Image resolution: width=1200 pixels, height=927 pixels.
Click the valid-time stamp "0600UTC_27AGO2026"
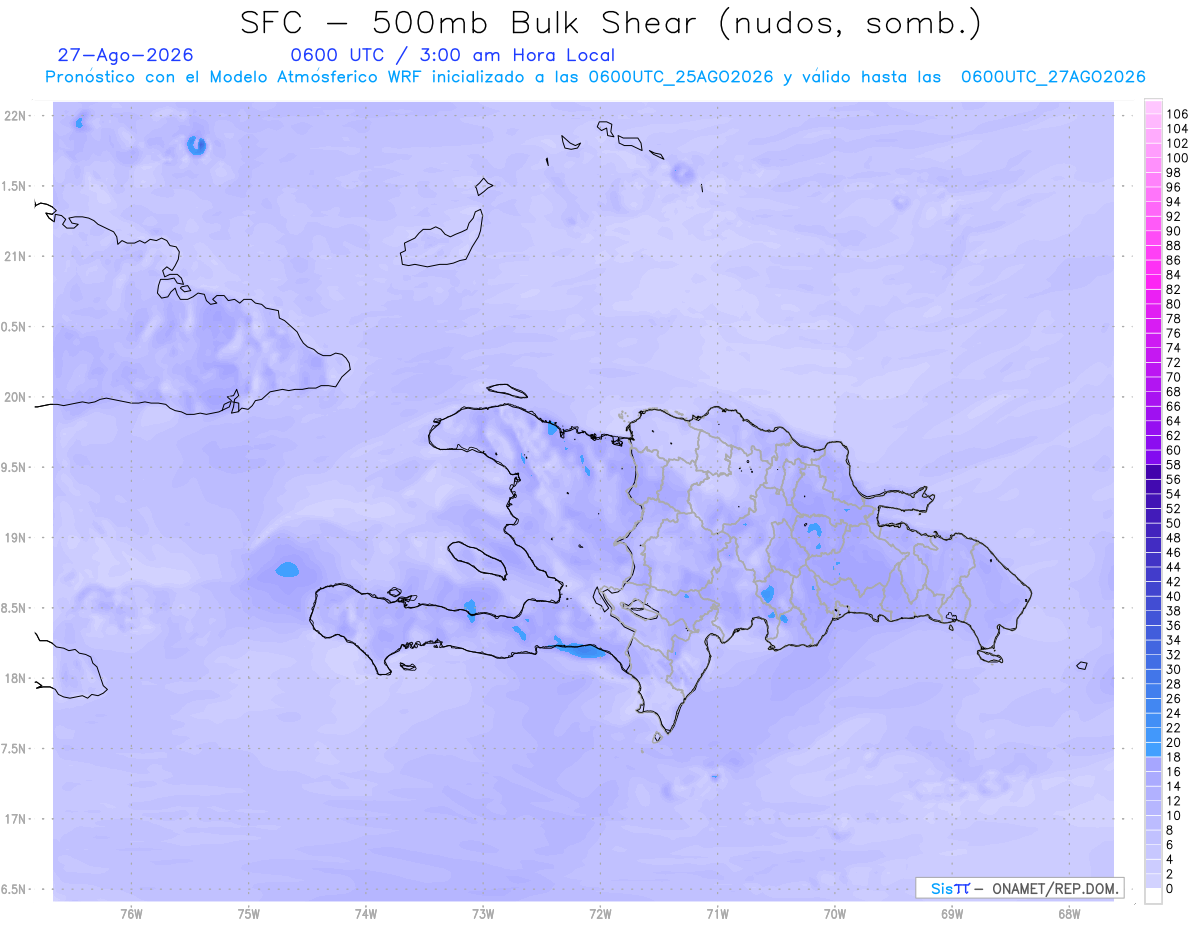(1053, 77)
